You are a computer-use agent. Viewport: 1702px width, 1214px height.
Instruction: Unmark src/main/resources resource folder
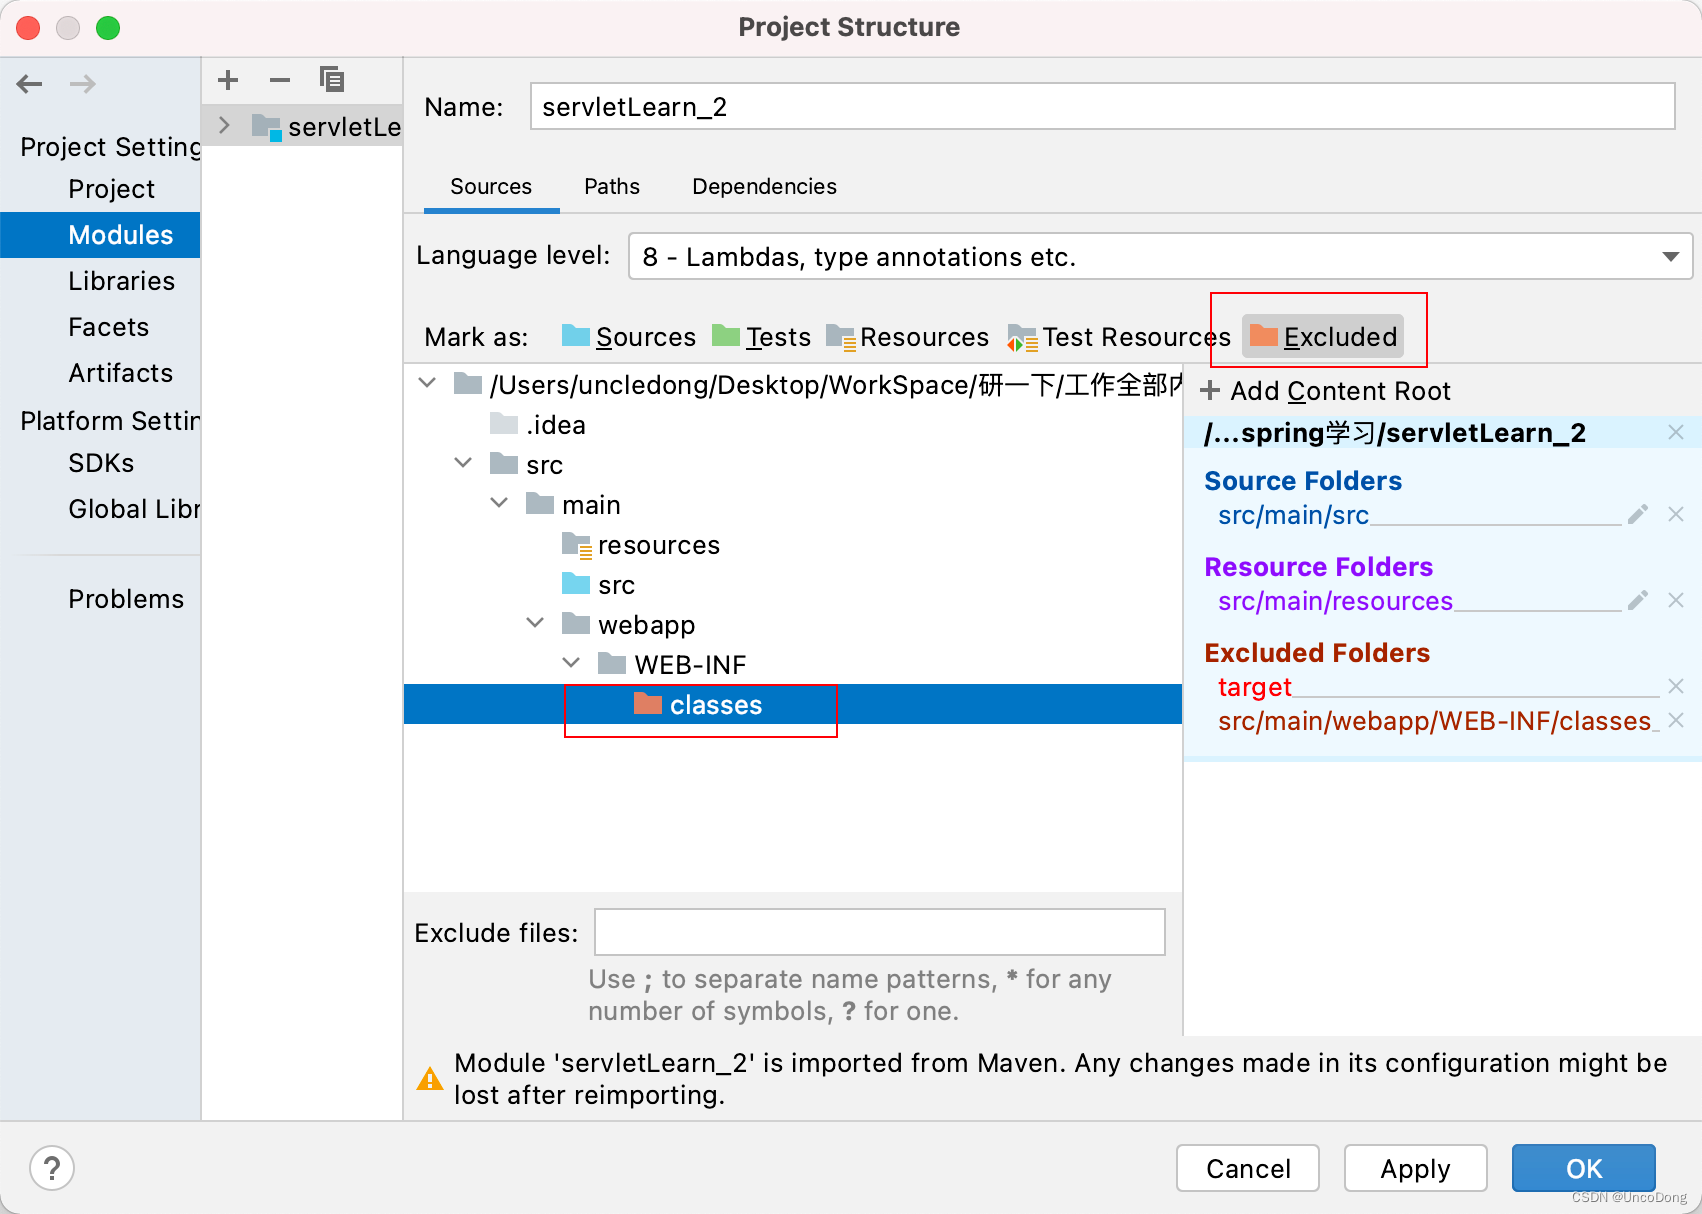[x=1676, y=601]
